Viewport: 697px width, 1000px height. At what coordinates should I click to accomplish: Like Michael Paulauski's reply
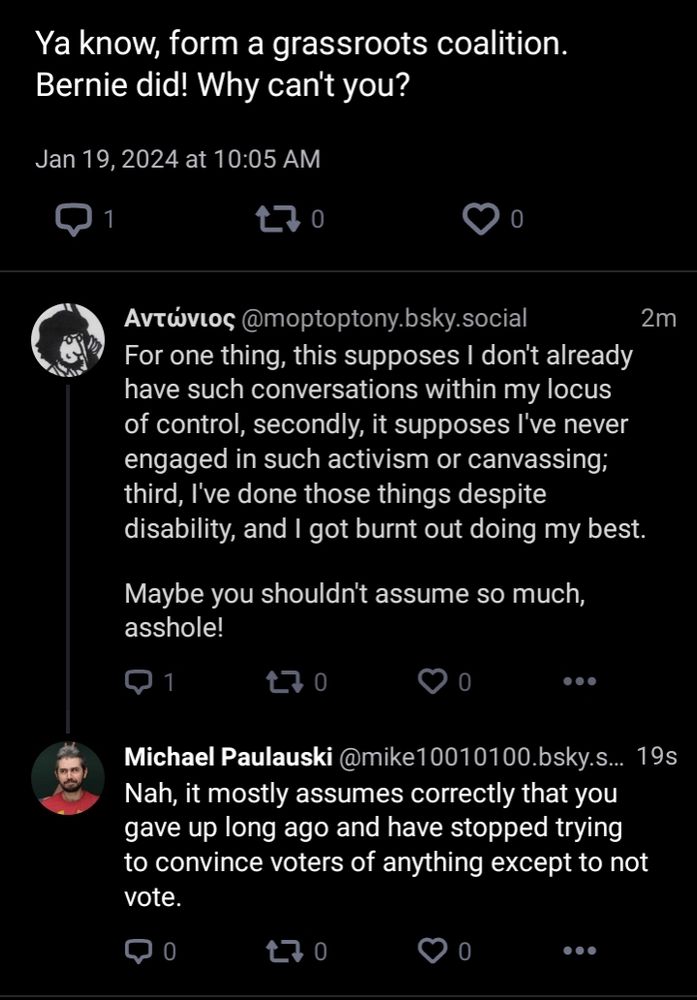click(432, 951)
